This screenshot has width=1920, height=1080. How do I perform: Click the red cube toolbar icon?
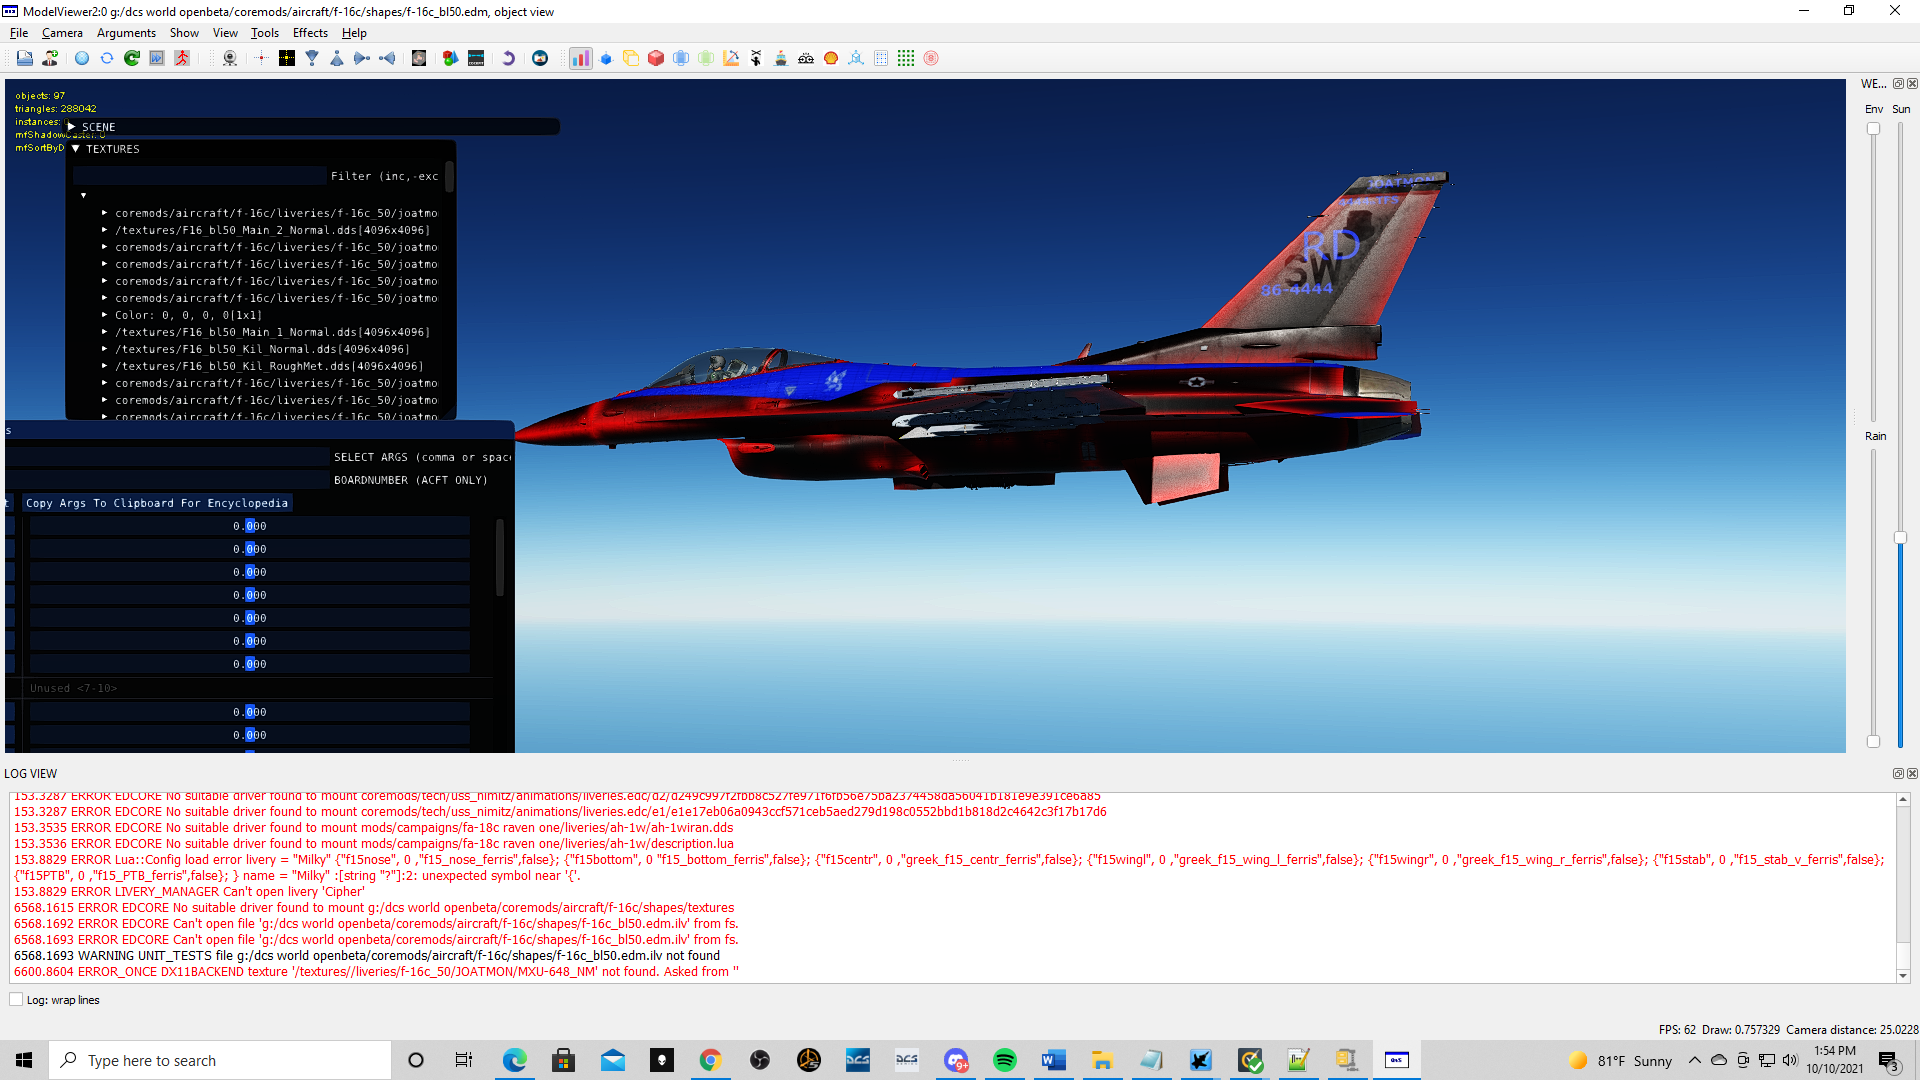click(656, 59)
